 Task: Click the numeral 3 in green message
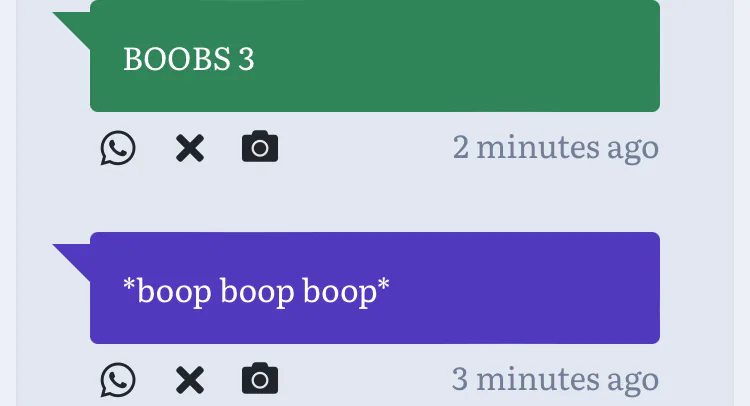click(246, 59)
